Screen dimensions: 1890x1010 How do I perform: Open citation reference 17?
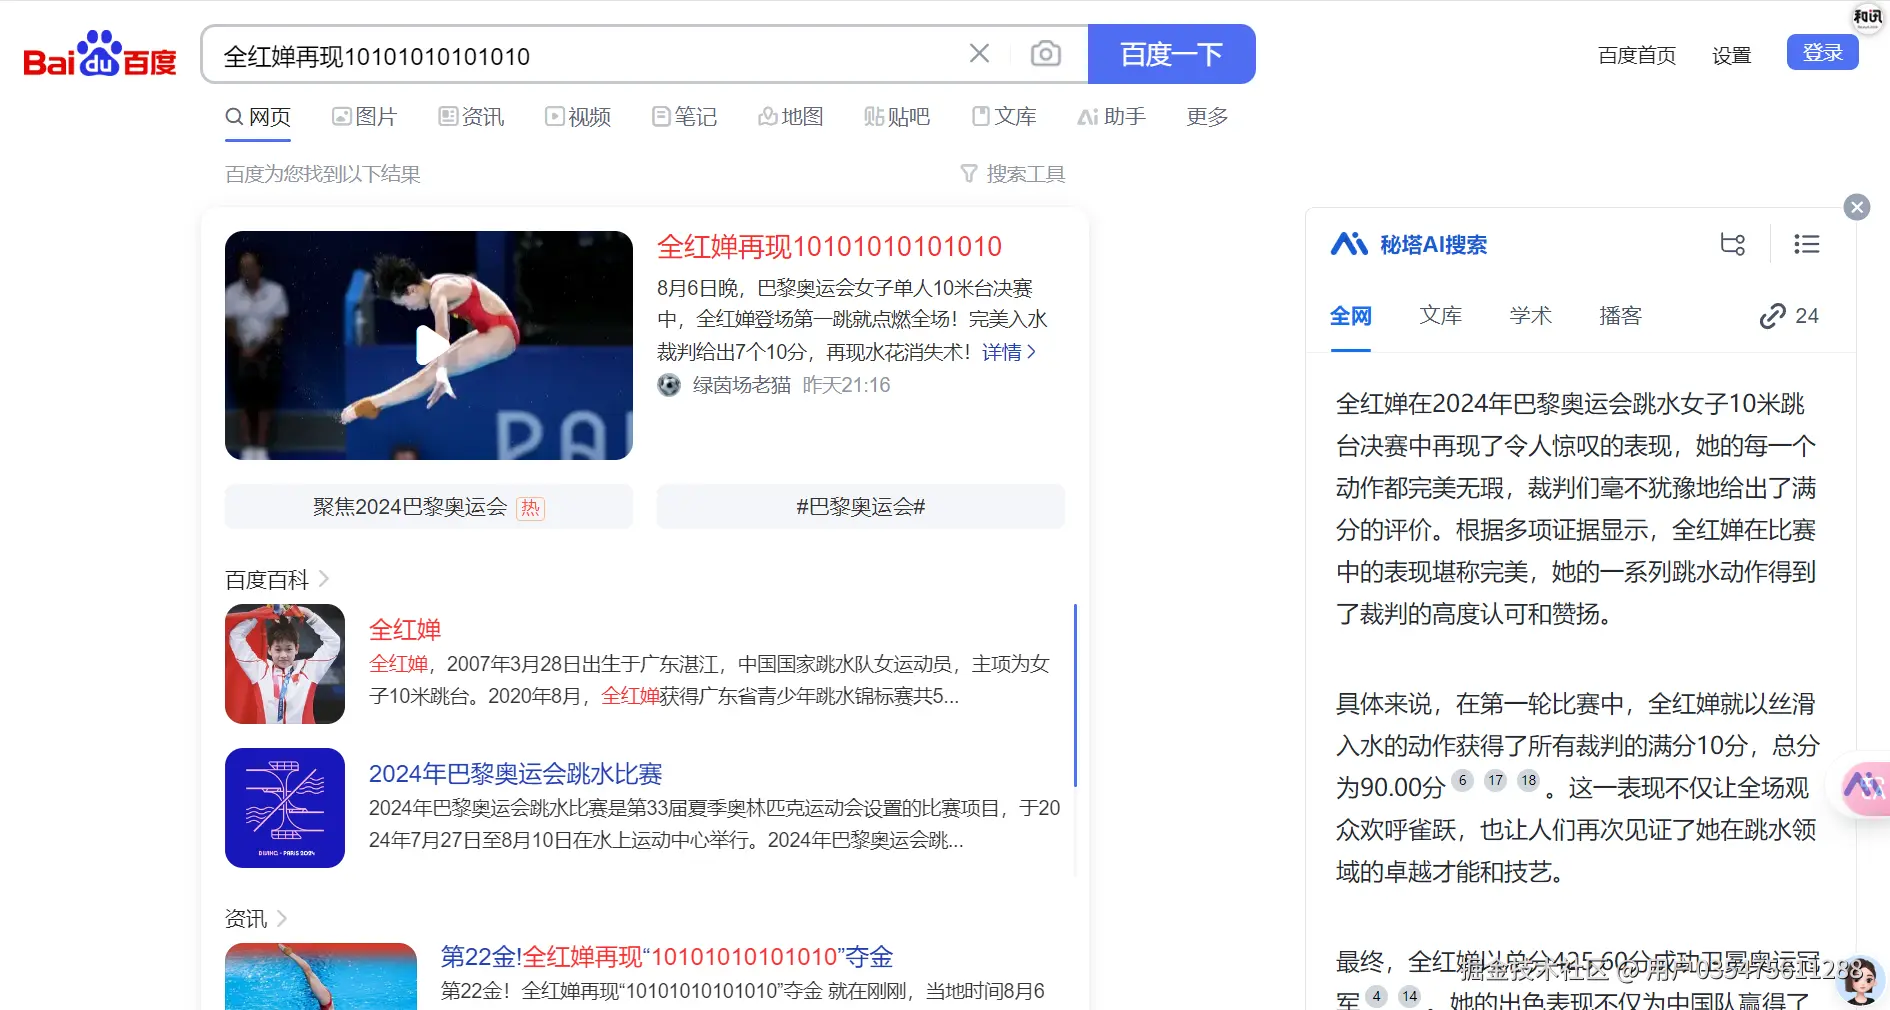coord(1495,781)
